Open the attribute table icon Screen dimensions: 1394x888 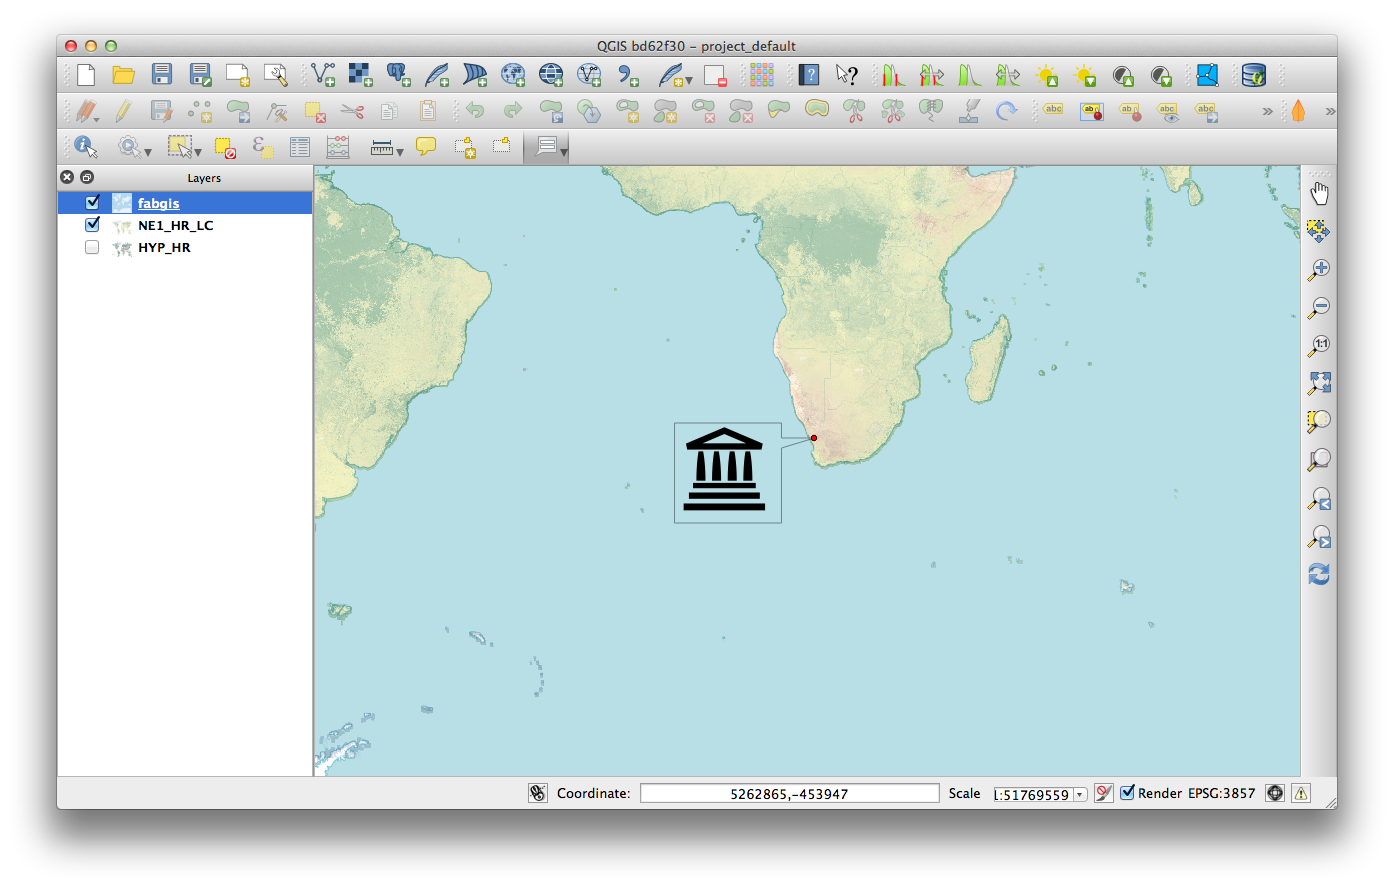click(300, 148)
